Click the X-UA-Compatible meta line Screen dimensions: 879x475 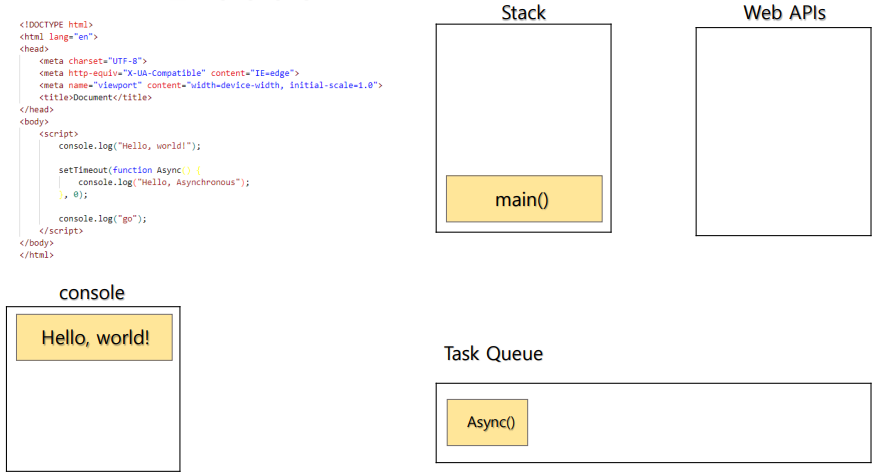pos(169,73)
